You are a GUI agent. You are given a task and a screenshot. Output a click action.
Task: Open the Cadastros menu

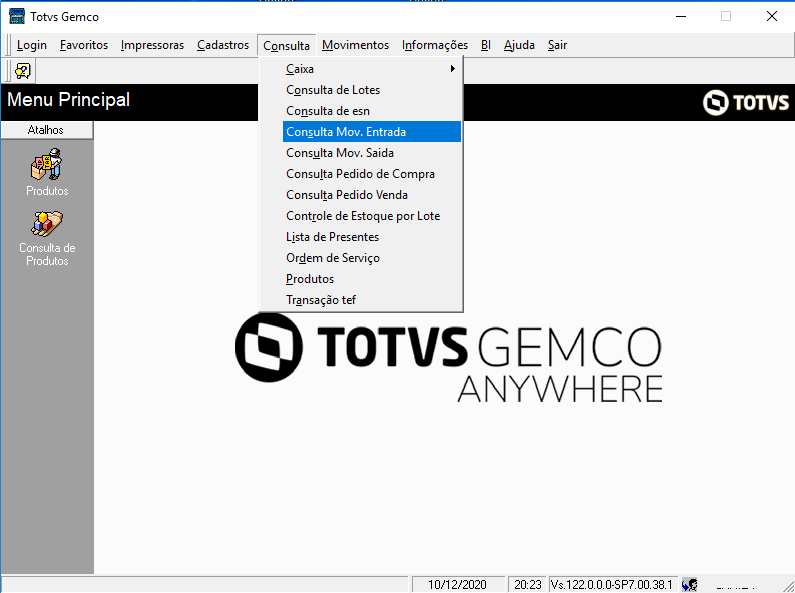(x=223, y=45)
